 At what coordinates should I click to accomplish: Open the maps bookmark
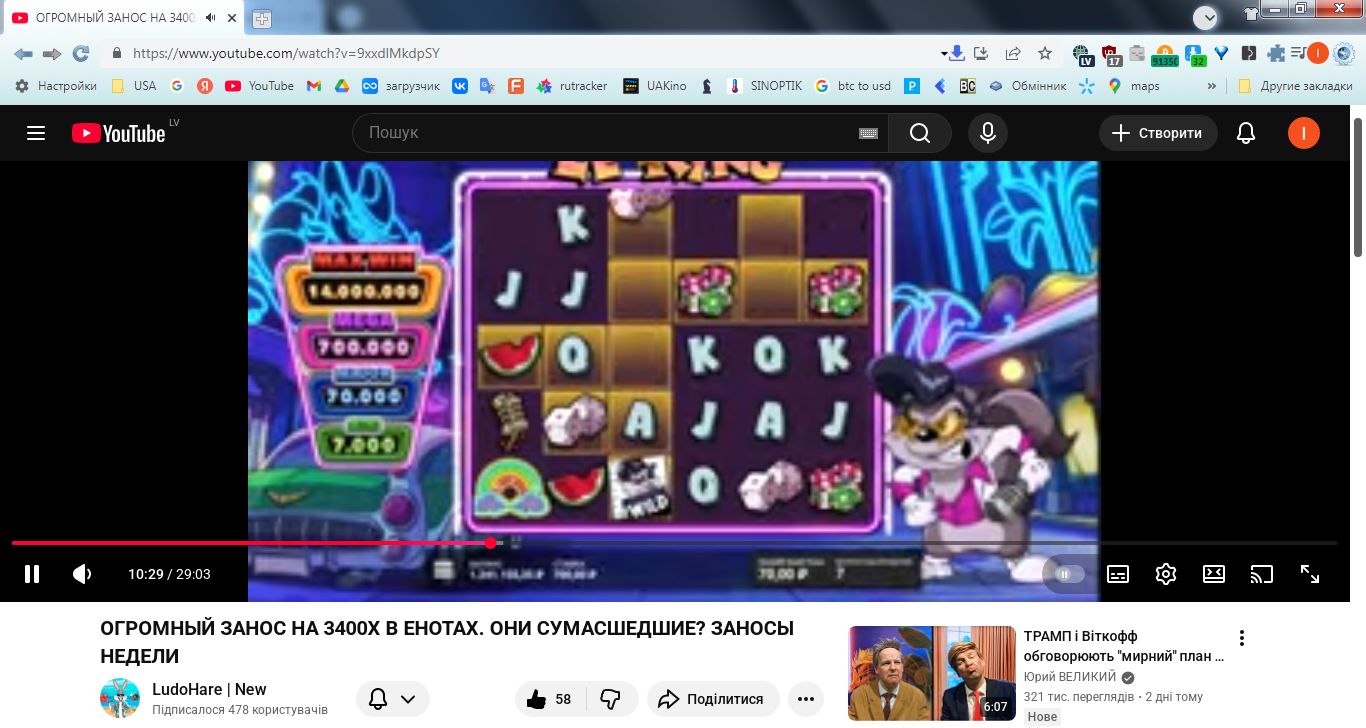click(1134, 86)
